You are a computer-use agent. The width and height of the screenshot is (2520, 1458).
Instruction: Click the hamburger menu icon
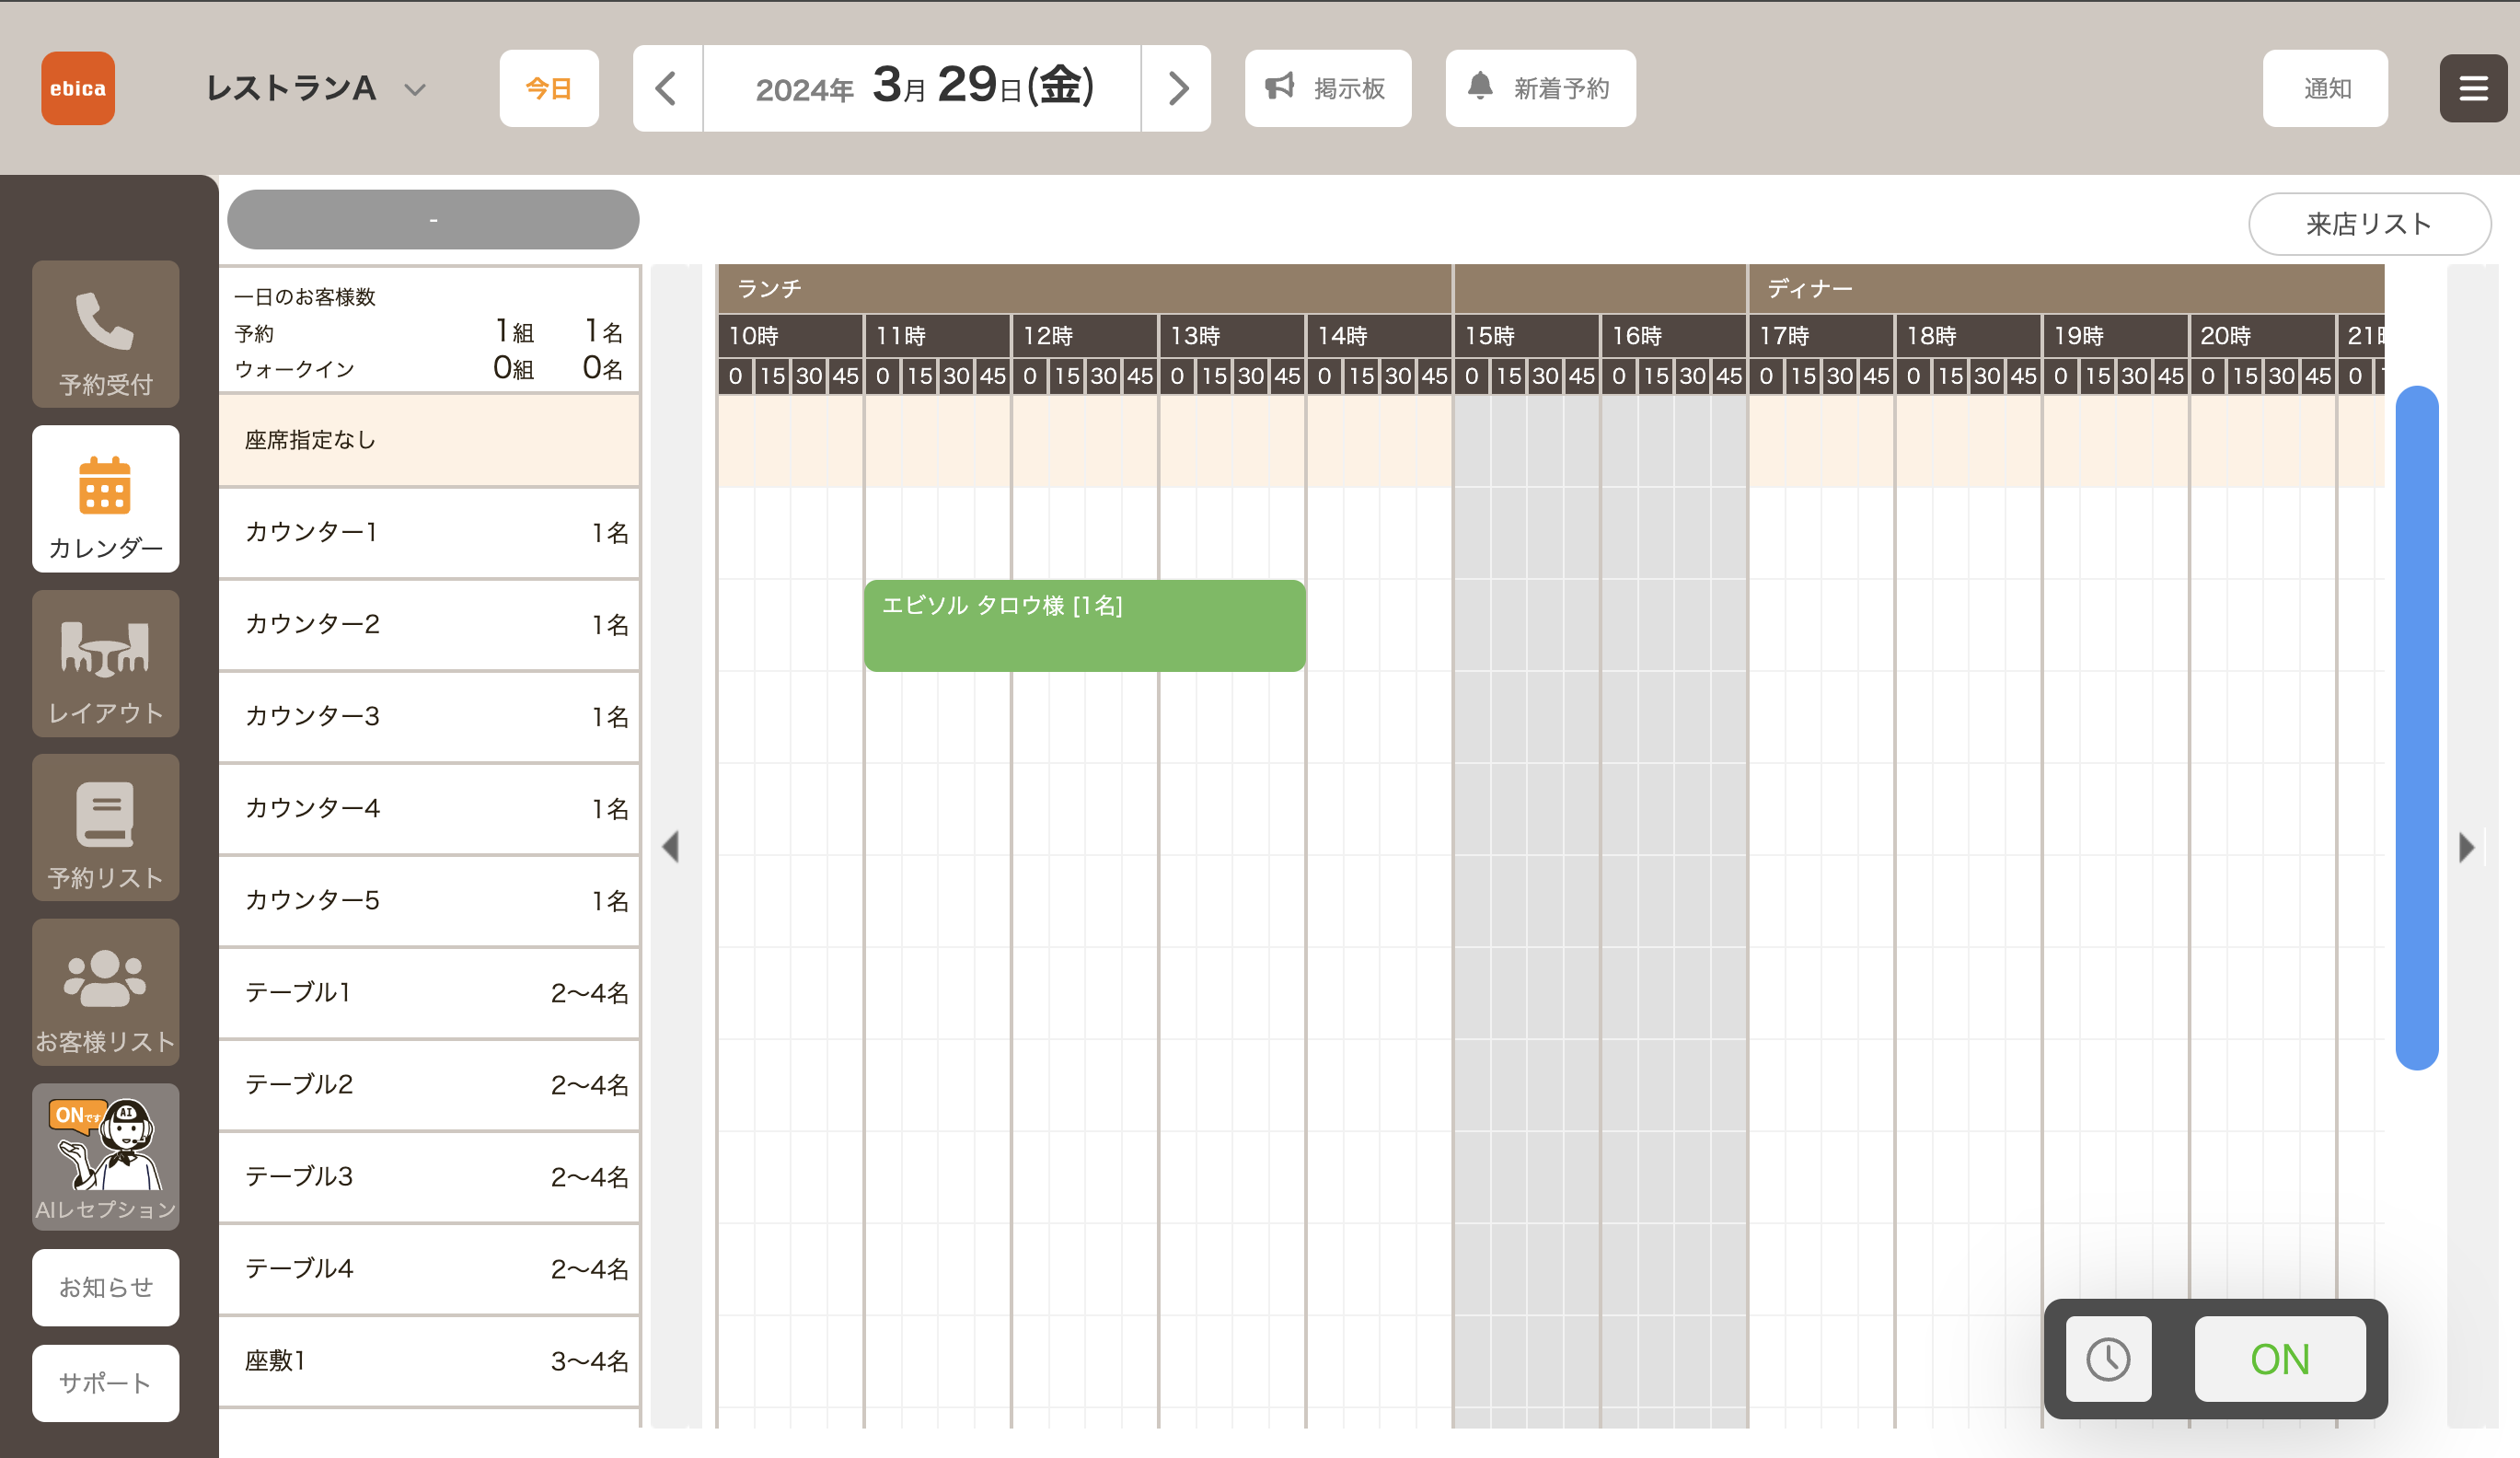pyautogui.click(x=2473, y=88)
